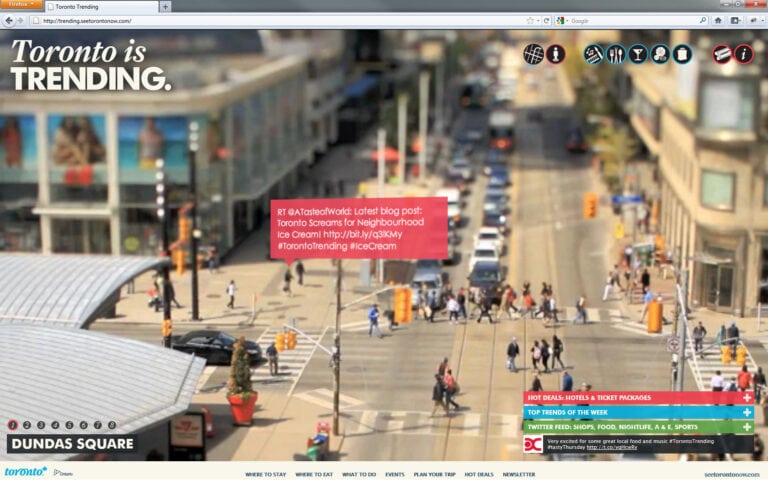Click the shopping bag icon

click(x=682, y=54)
